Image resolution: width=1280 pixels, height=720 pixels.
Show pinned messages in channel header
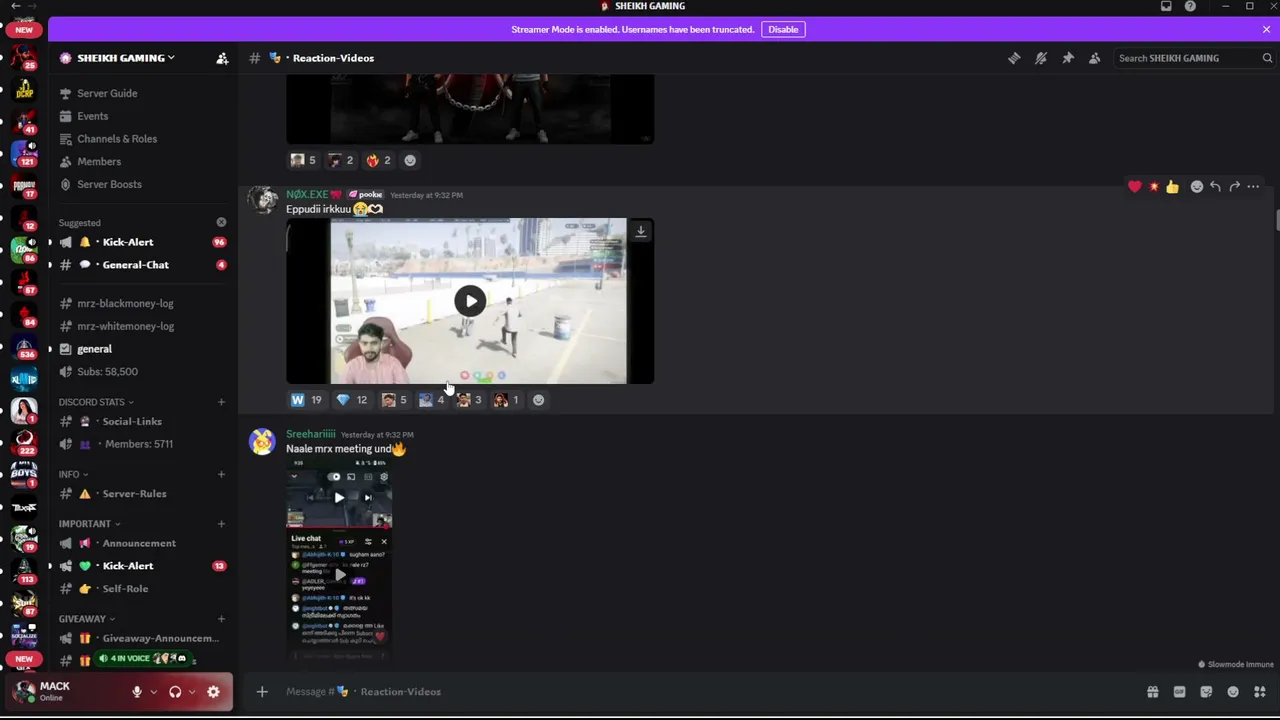coord(1068,58)
